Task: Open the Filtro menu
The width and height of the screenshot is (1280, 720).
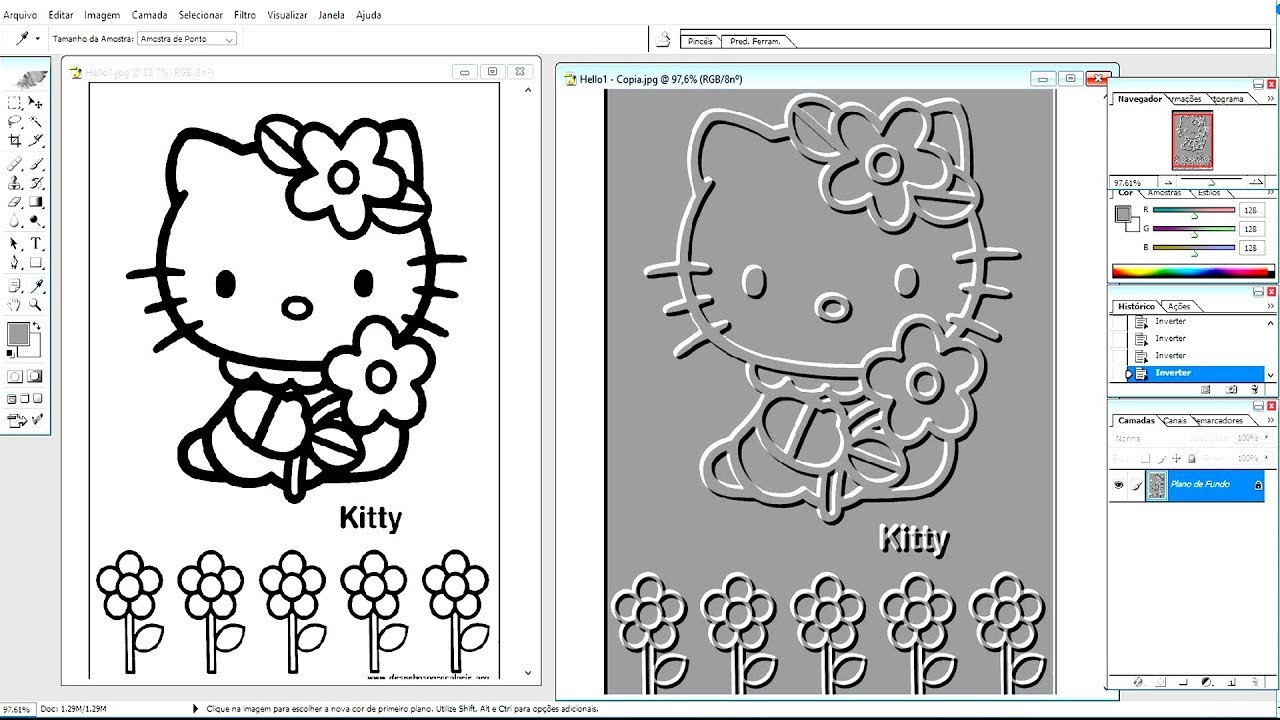Action: click(245, 15)
